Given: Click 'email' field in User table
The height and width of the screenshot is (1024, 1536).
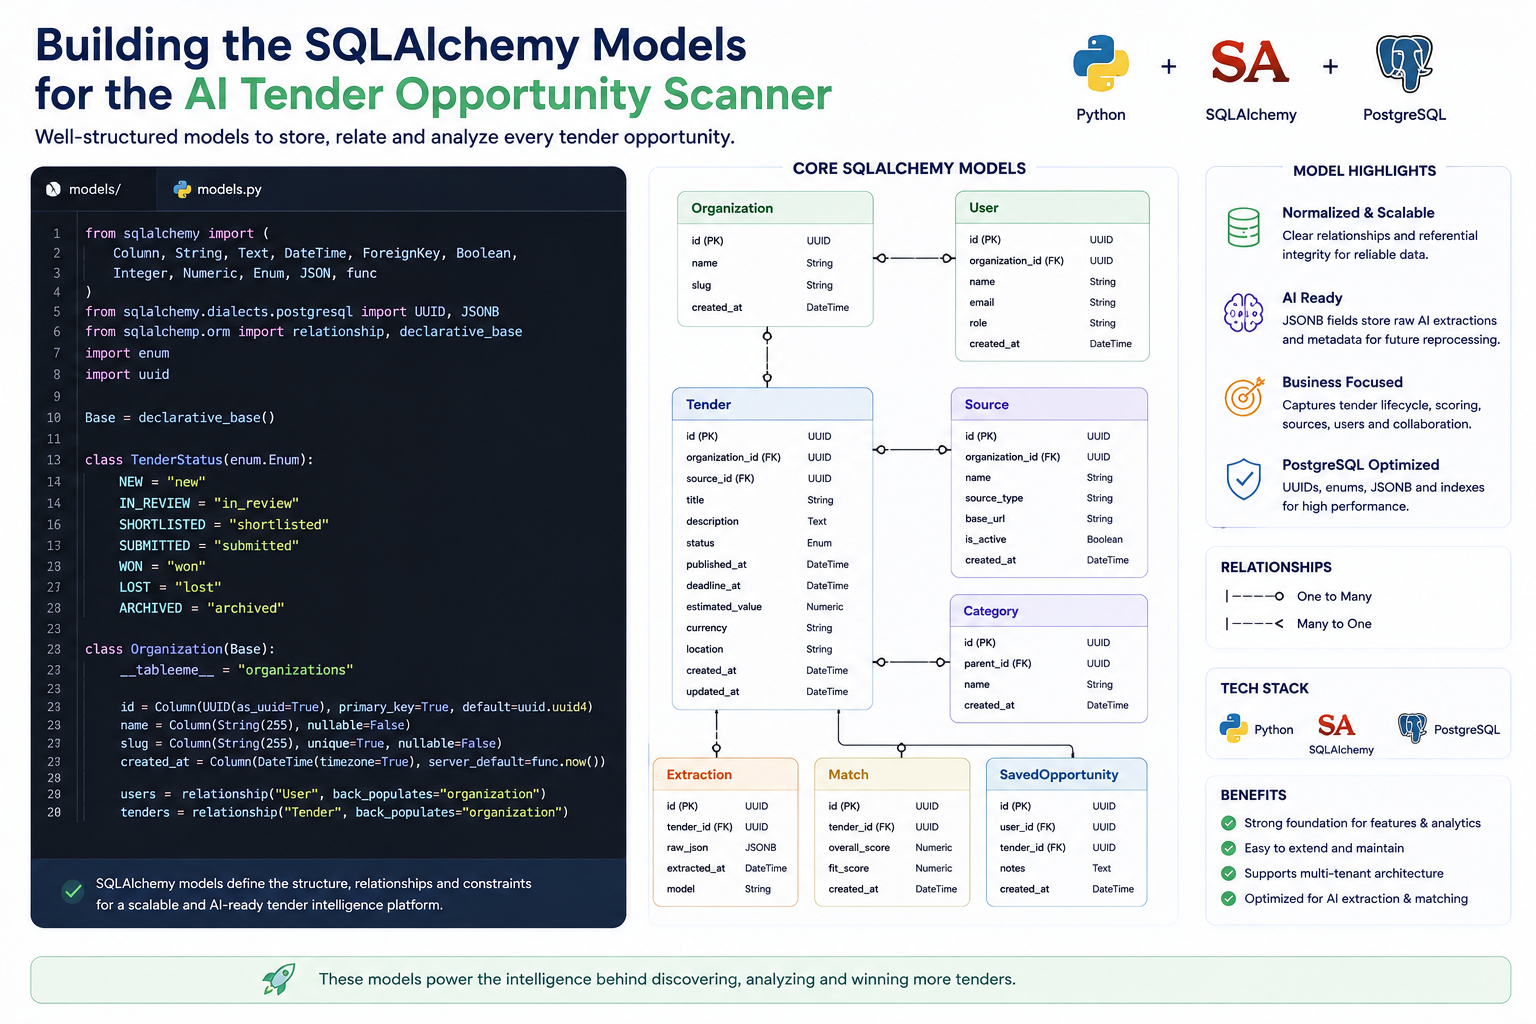Looking at the screenshot, I should click(x=982, y=302).
